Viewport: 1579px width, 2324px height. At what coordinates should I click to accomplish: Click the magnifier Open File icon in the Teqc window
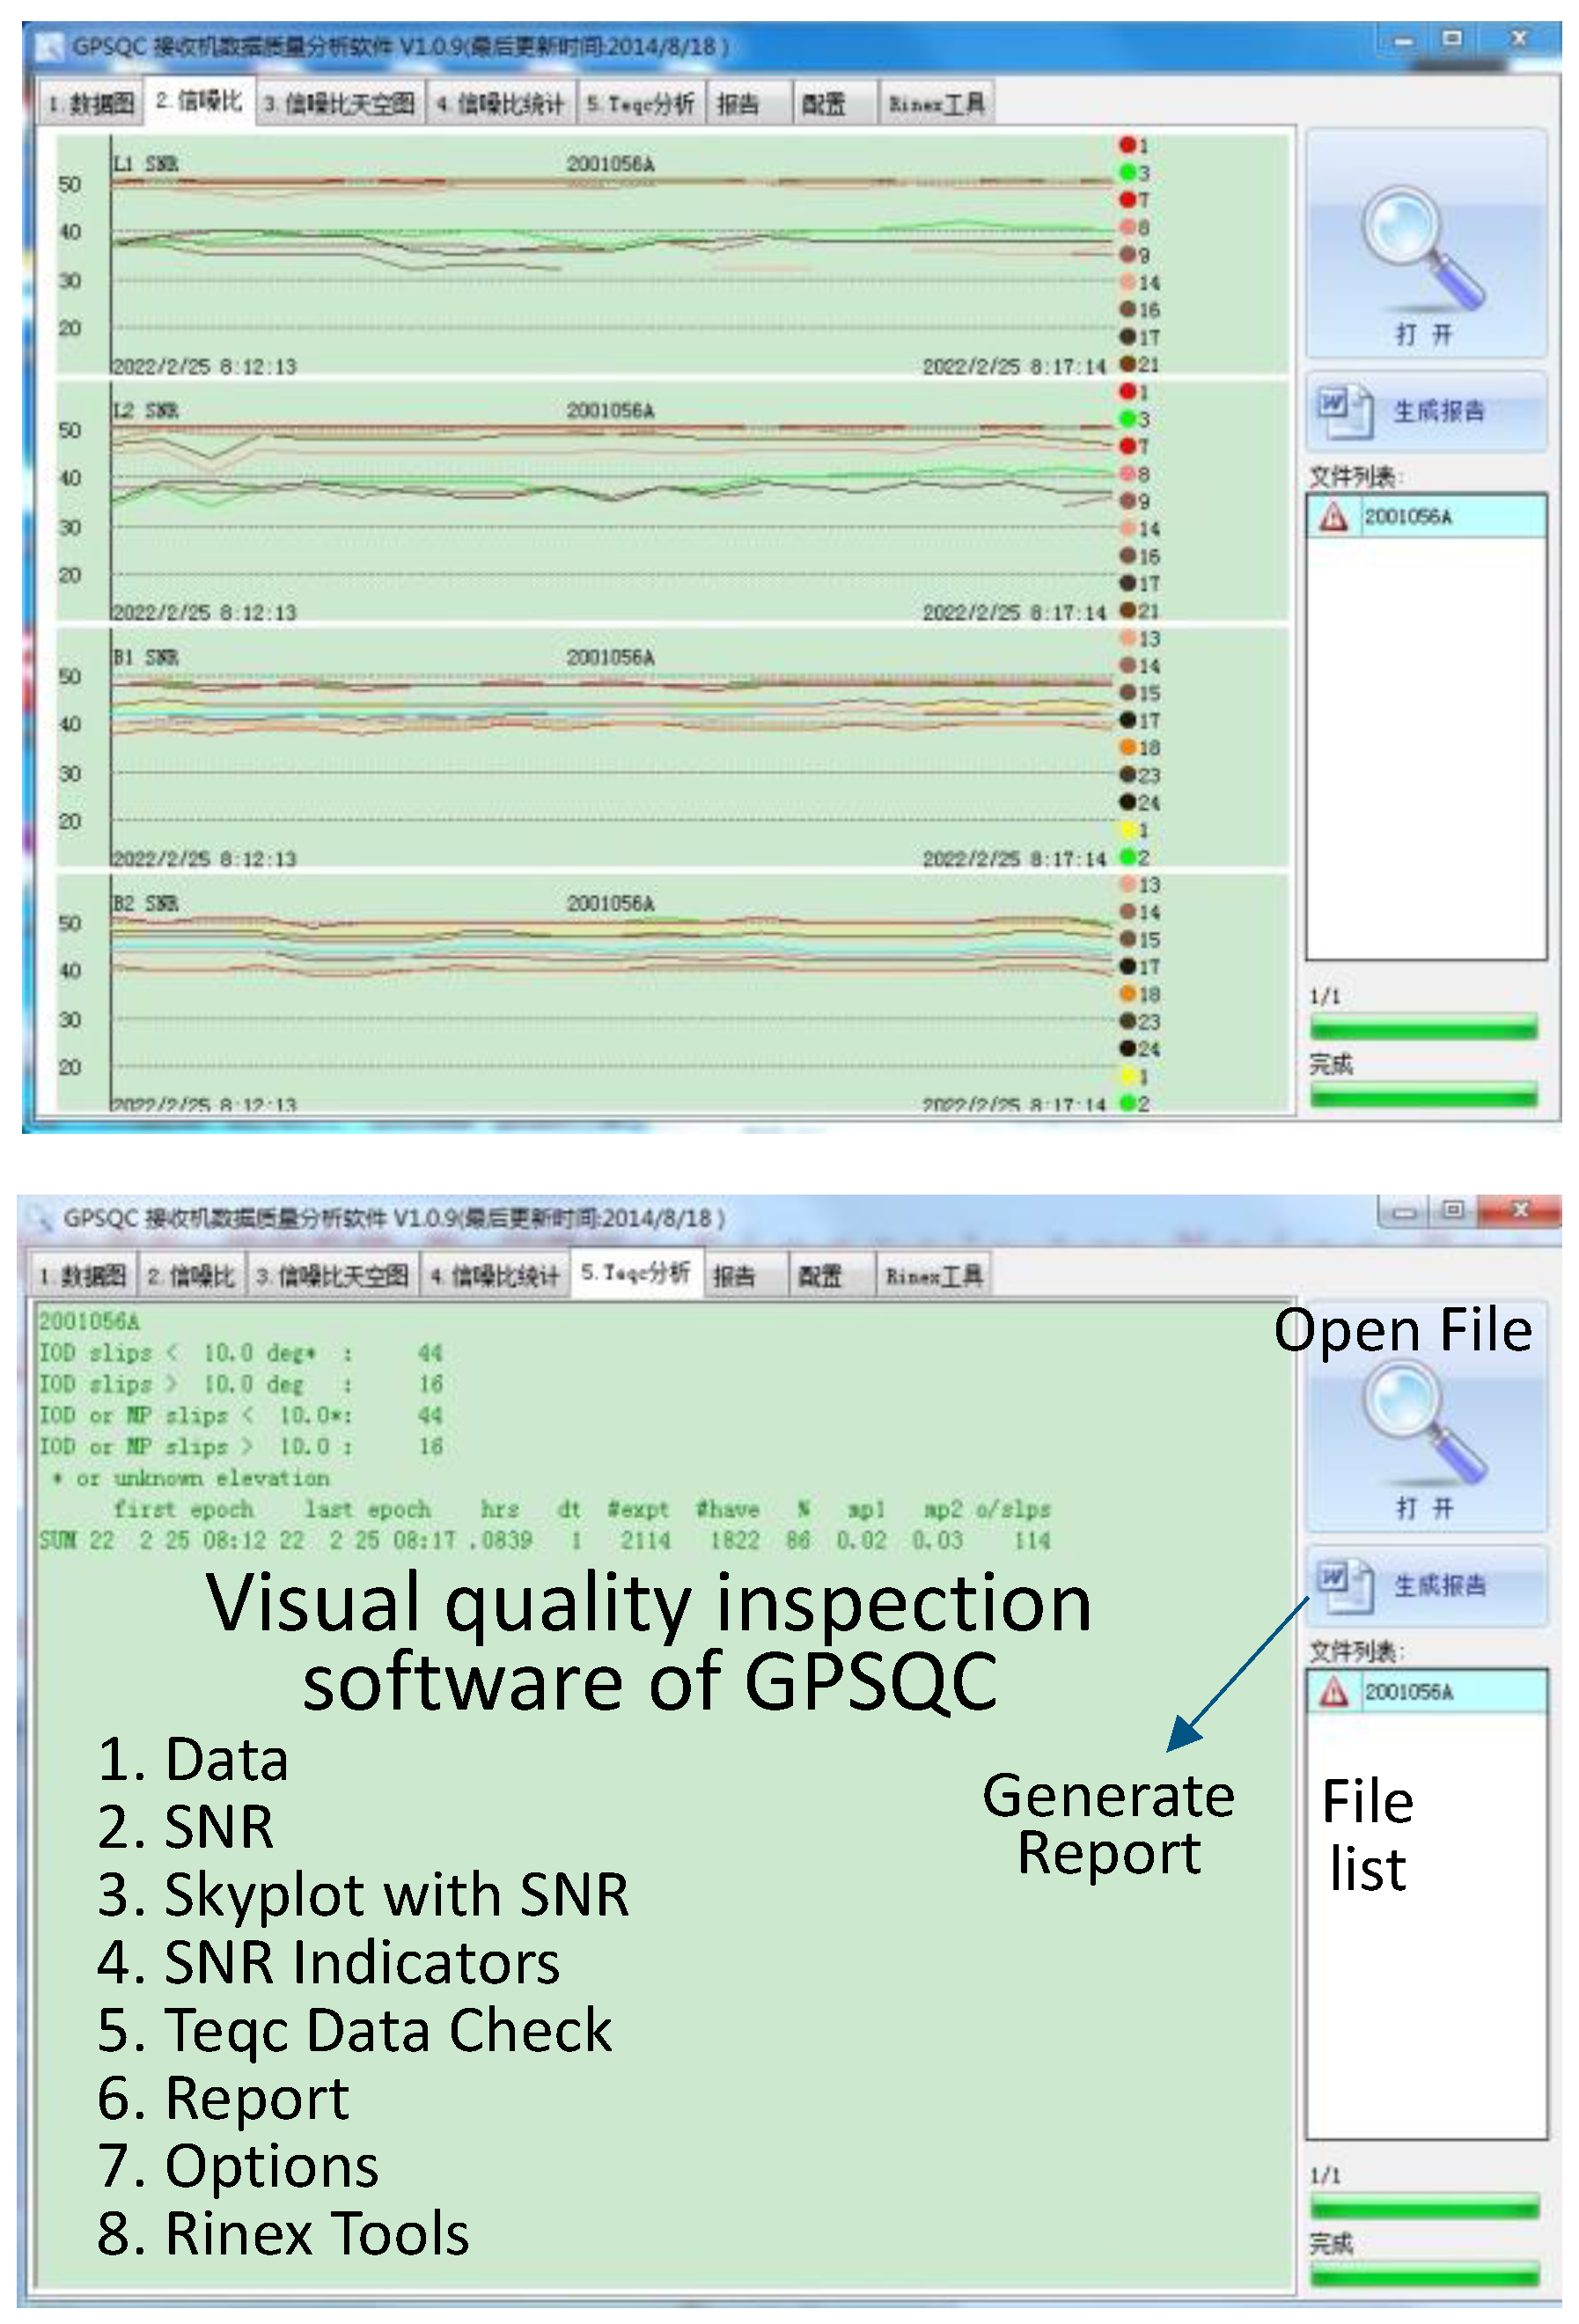(1423, 1423)
